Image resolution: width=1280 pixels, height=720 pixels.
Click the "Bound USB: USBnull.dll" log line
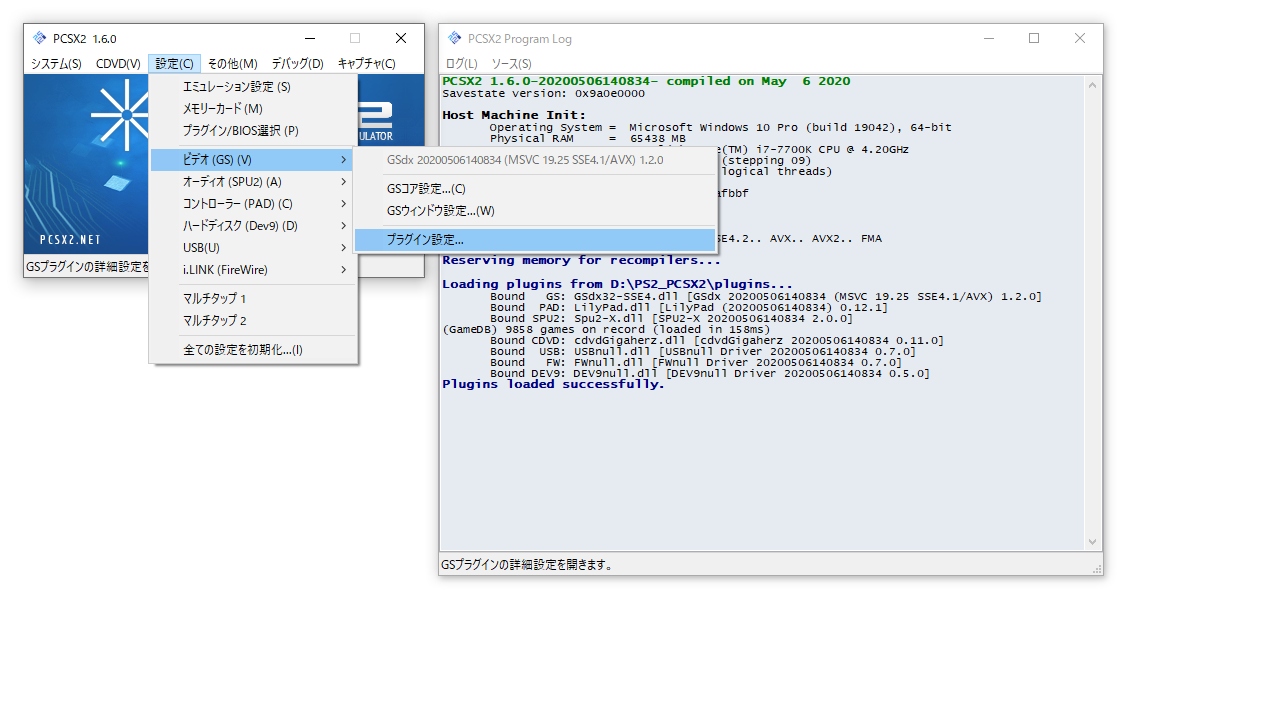pos(703,351)
